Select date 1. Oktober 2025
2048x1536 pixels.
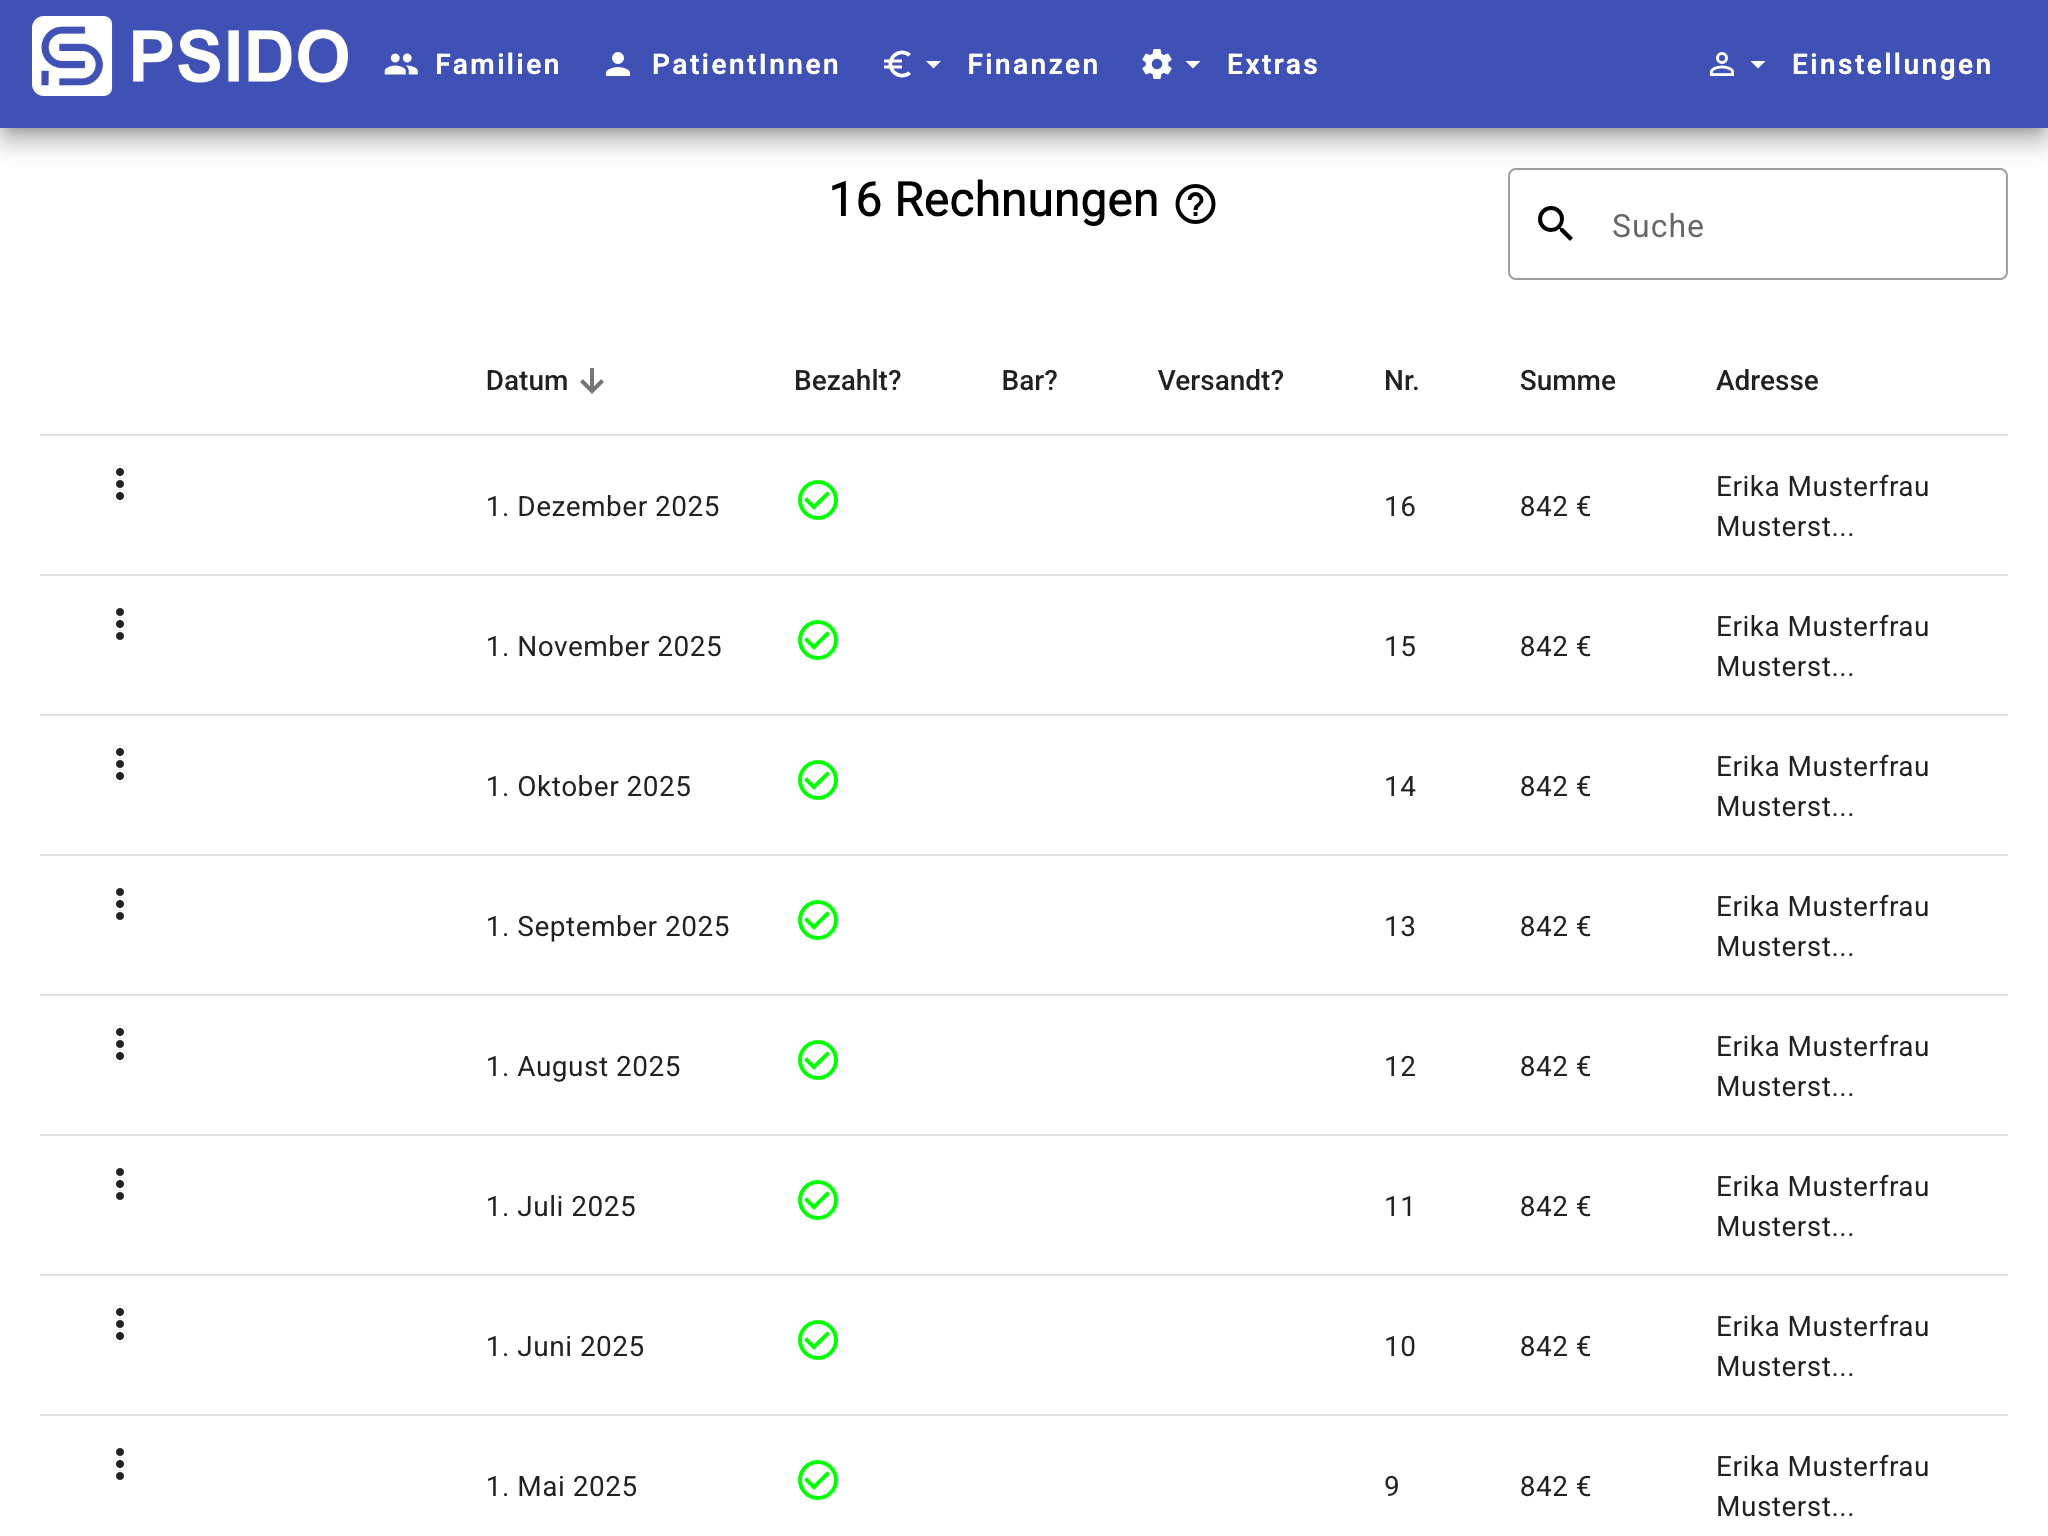(x=589, y=786)
